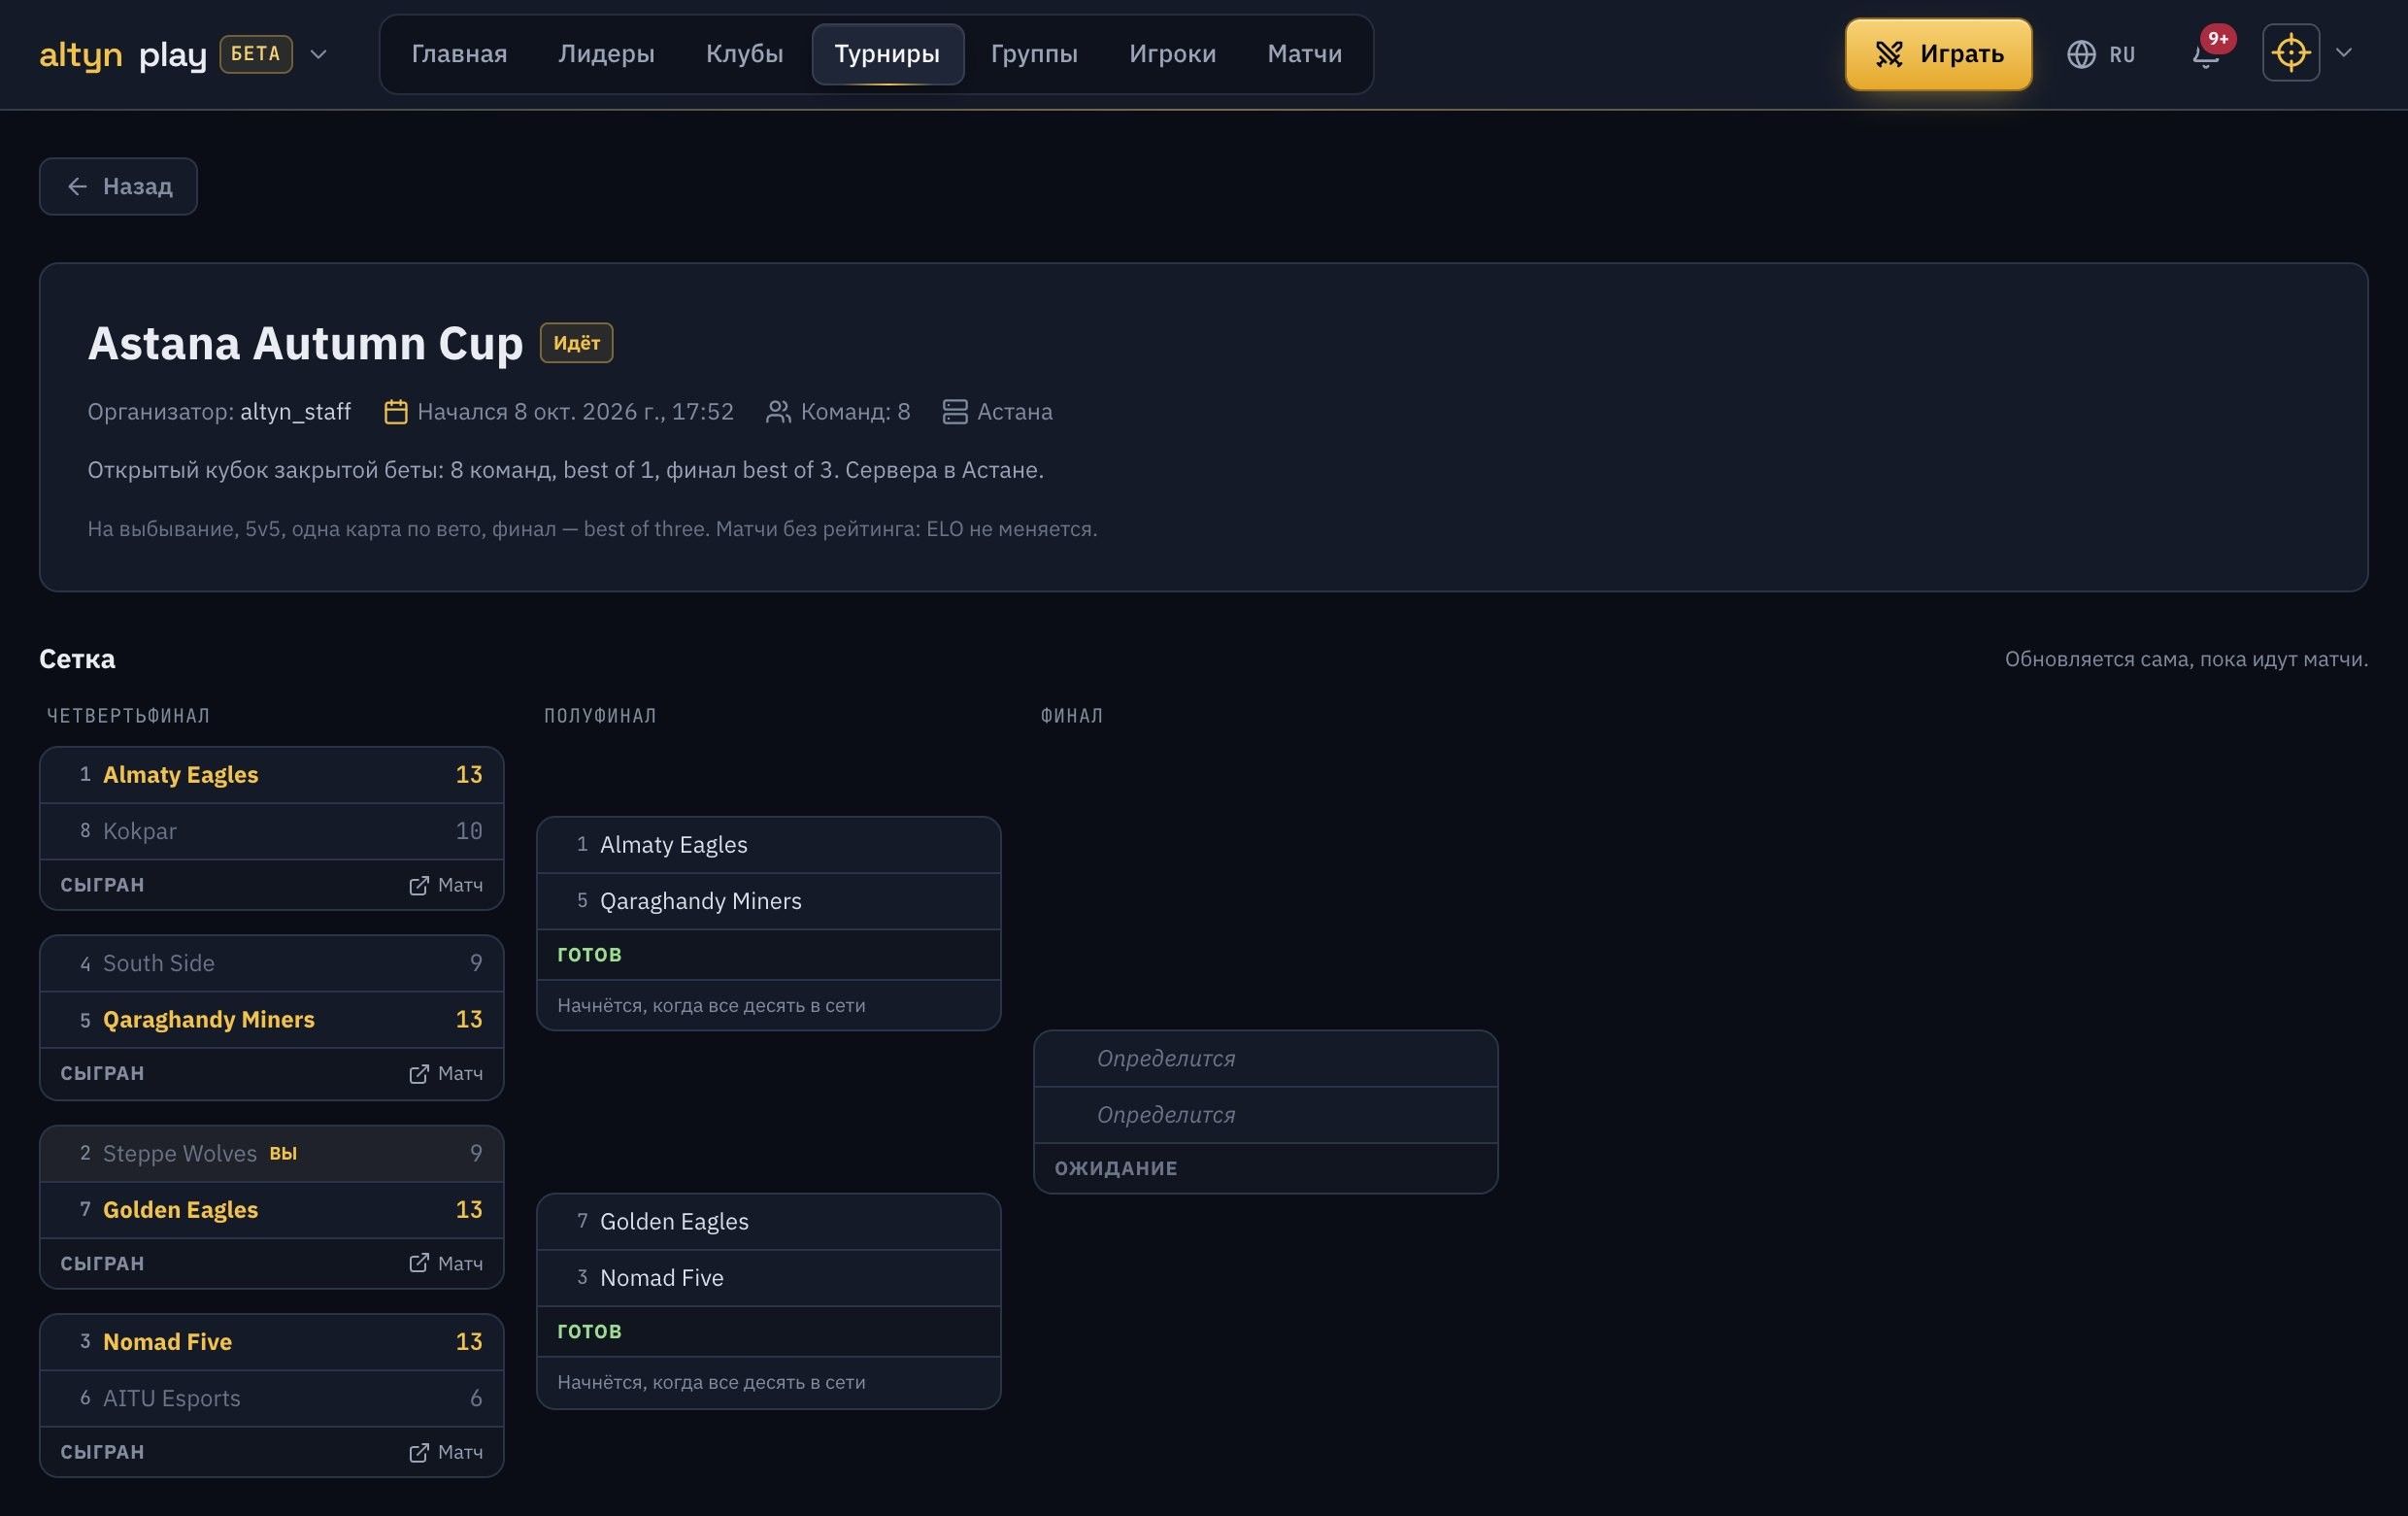2408x1516 pixels.
Task: Expand the chevron next to БЕТА badge
Action: tap(318, 54)
